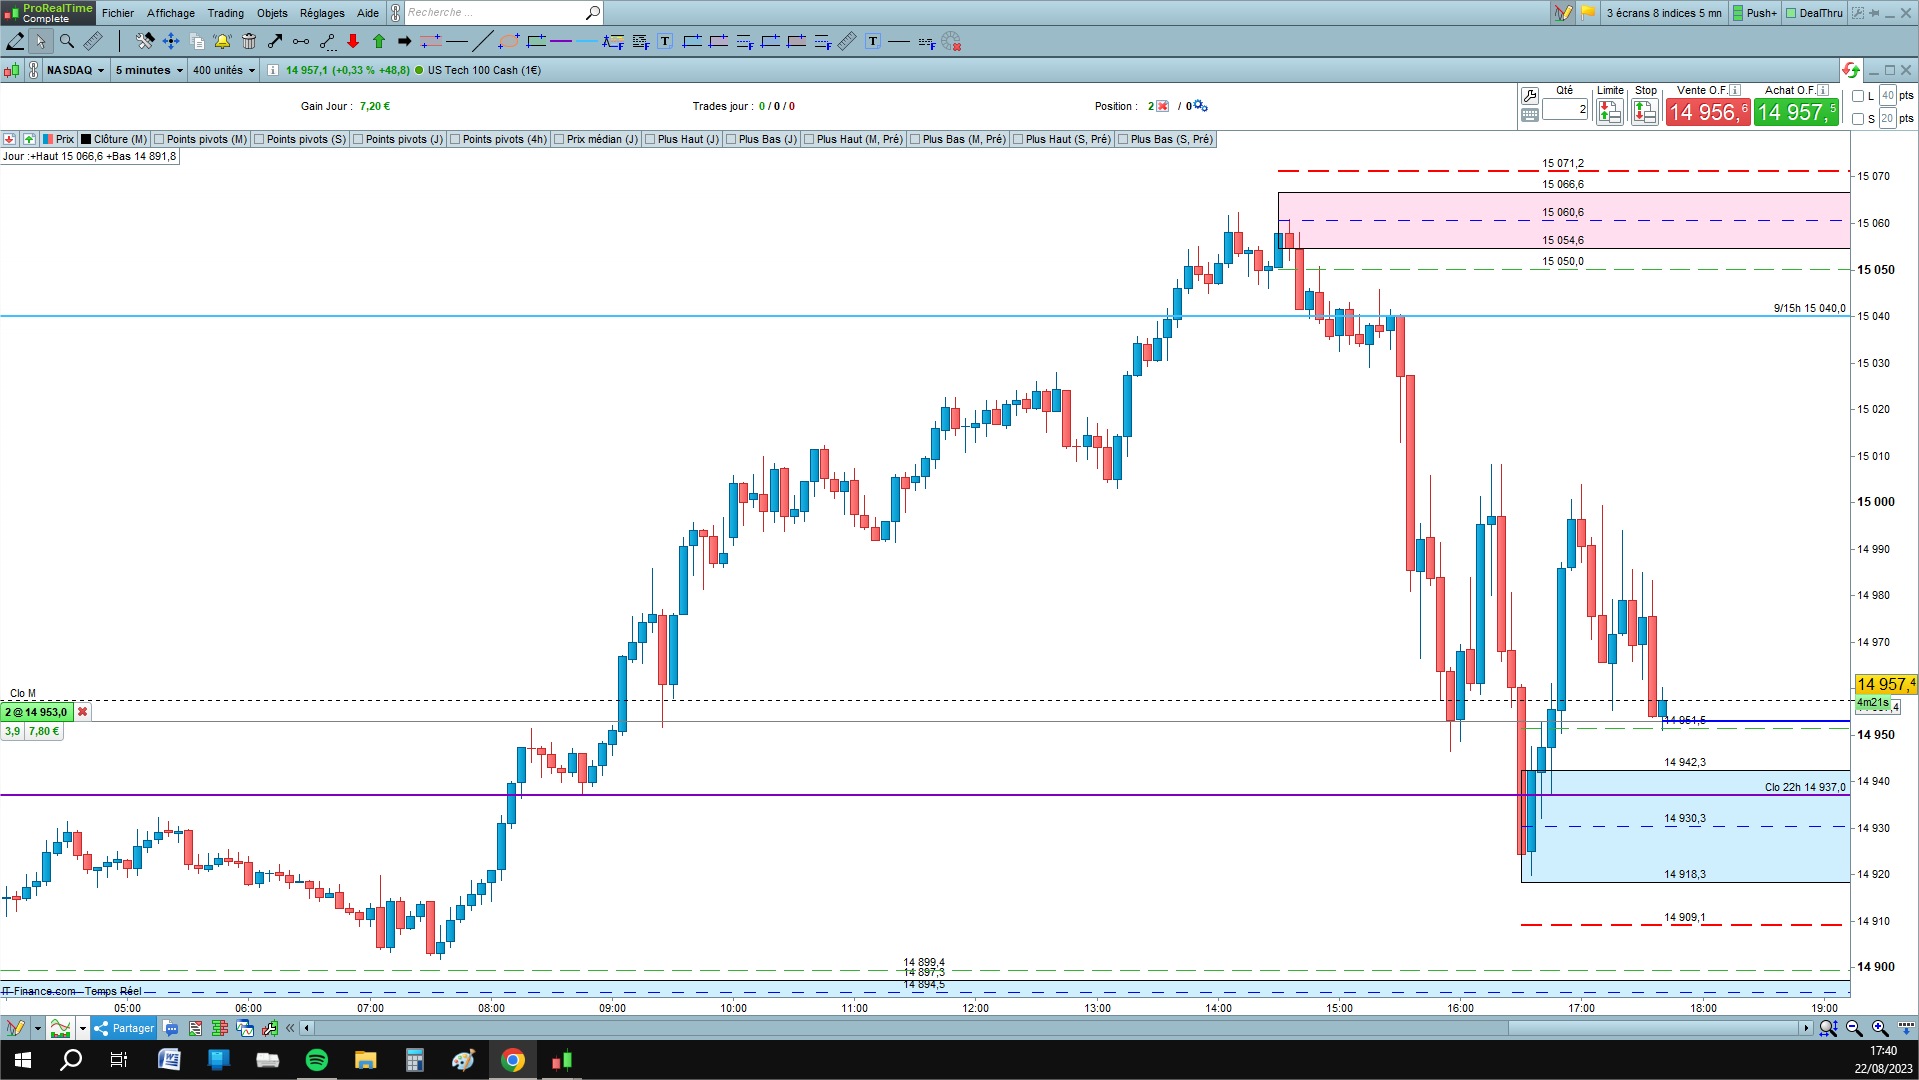The width and height of the screenshot is (1919, 1080).
Task: Select the pencil drawing tool
Action: tap(15, 41)
